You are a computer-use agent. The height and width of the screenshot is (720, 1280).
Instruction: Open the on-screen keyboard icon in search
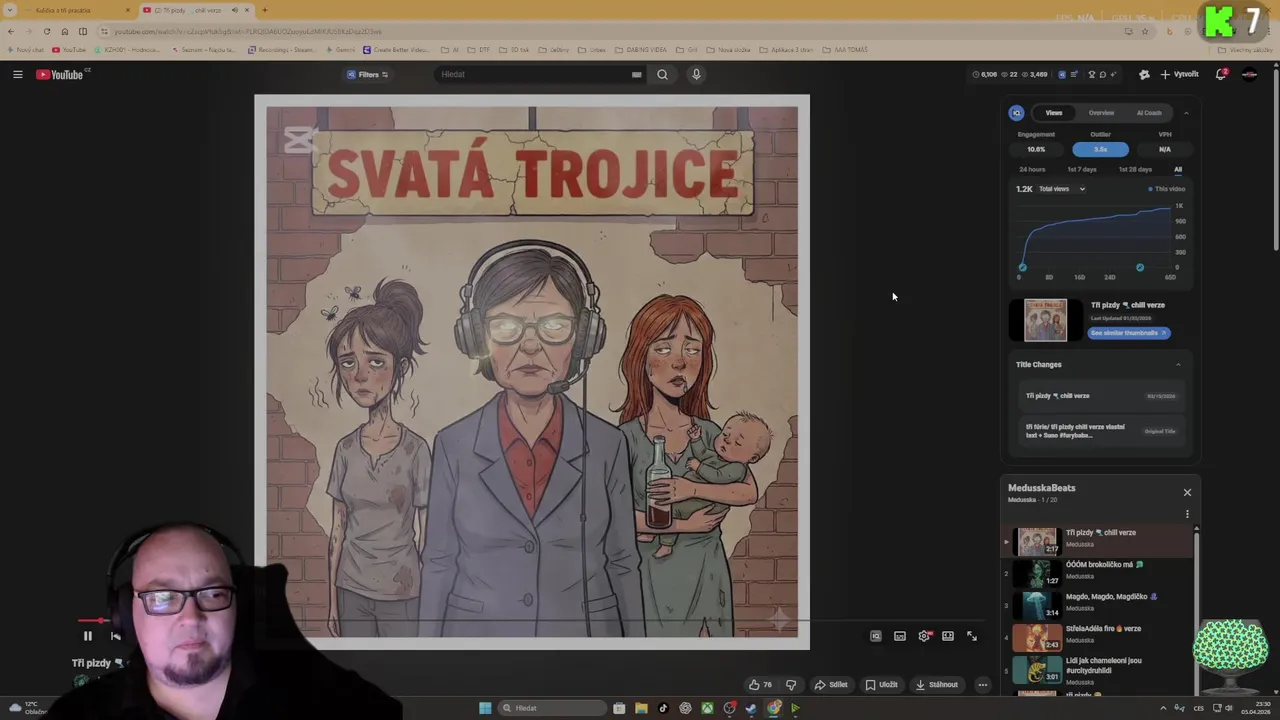(x=636, y=74)
